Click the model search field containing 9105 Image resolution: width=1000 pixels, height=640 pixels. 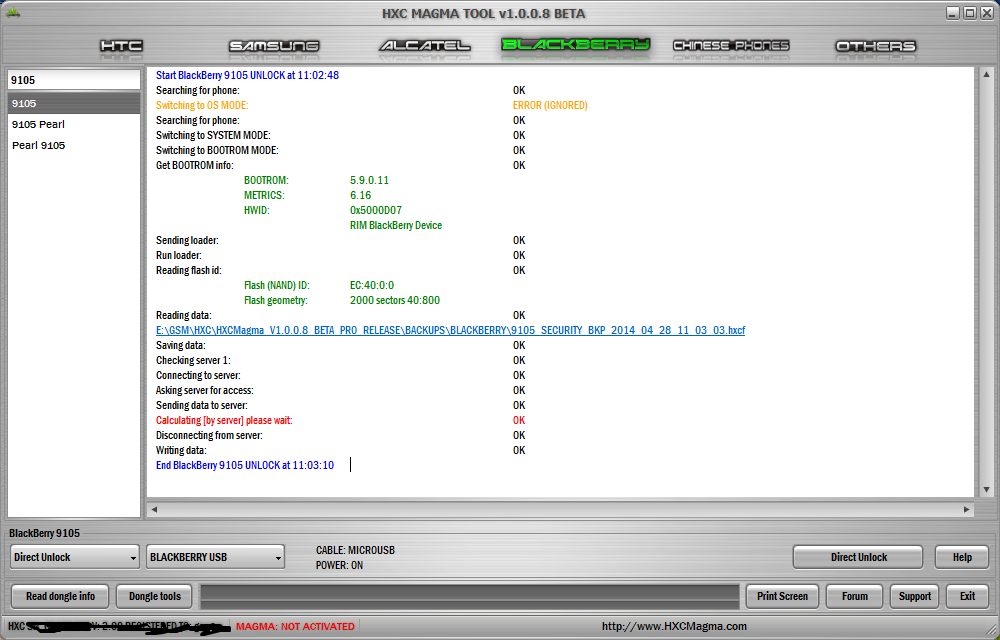coord(74,80)
